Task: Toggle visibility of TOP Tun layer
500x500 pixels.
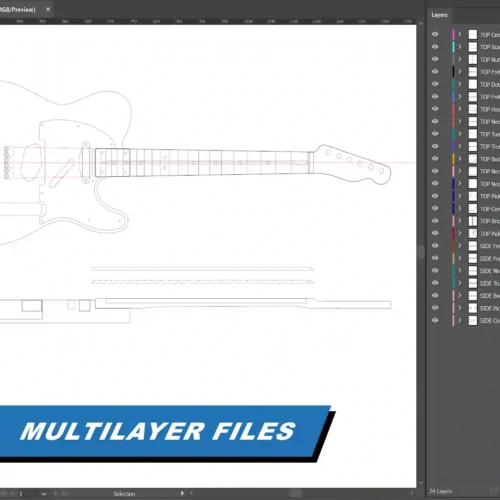Action: (435, 134)
